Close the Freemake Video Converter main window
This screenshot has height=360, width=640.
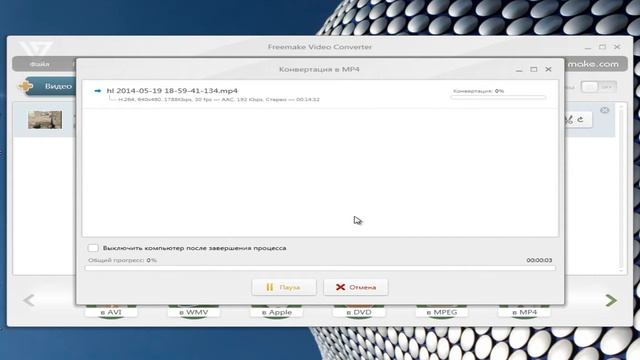(x=617, y=47)
